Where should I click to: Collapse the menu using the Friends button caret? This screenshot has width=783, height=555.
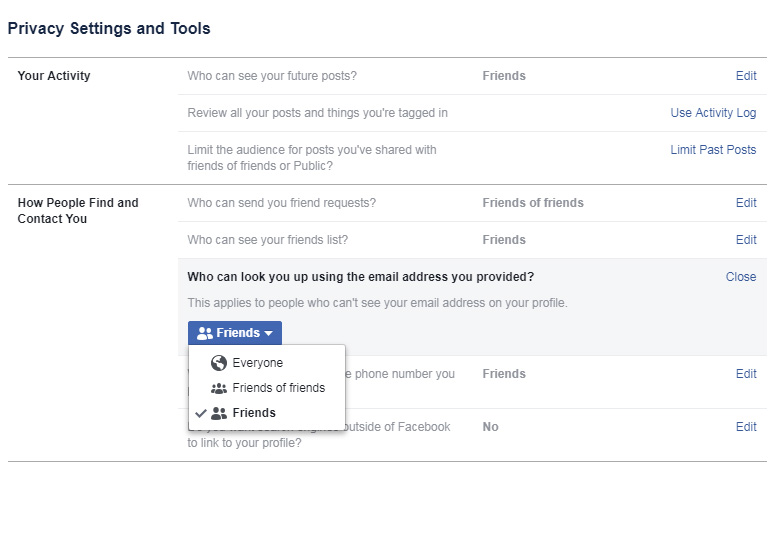pos(269,334)
